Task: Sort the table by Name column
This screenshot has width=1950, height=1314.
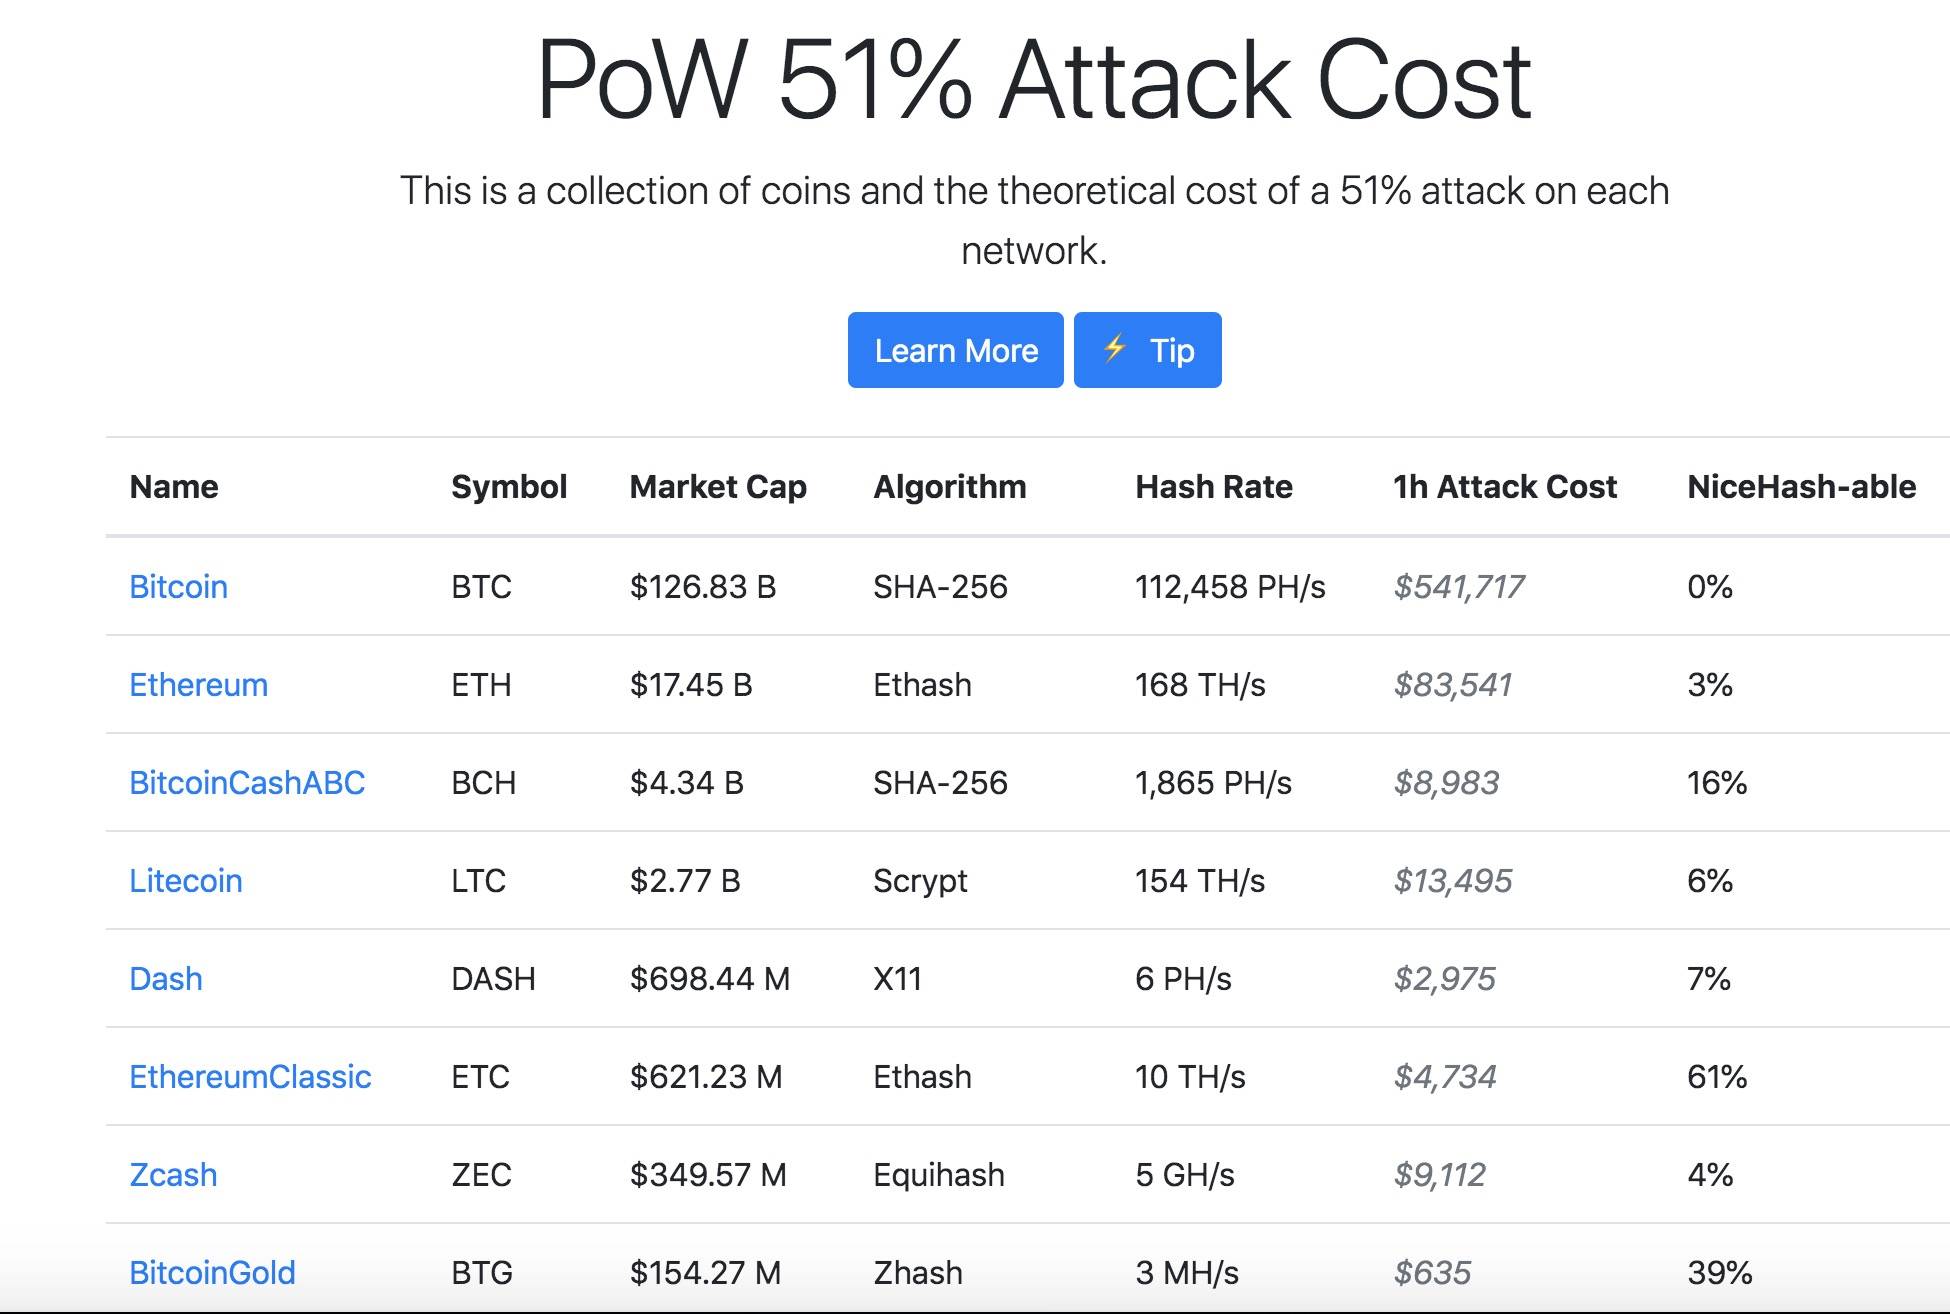Action: [173, 487]
